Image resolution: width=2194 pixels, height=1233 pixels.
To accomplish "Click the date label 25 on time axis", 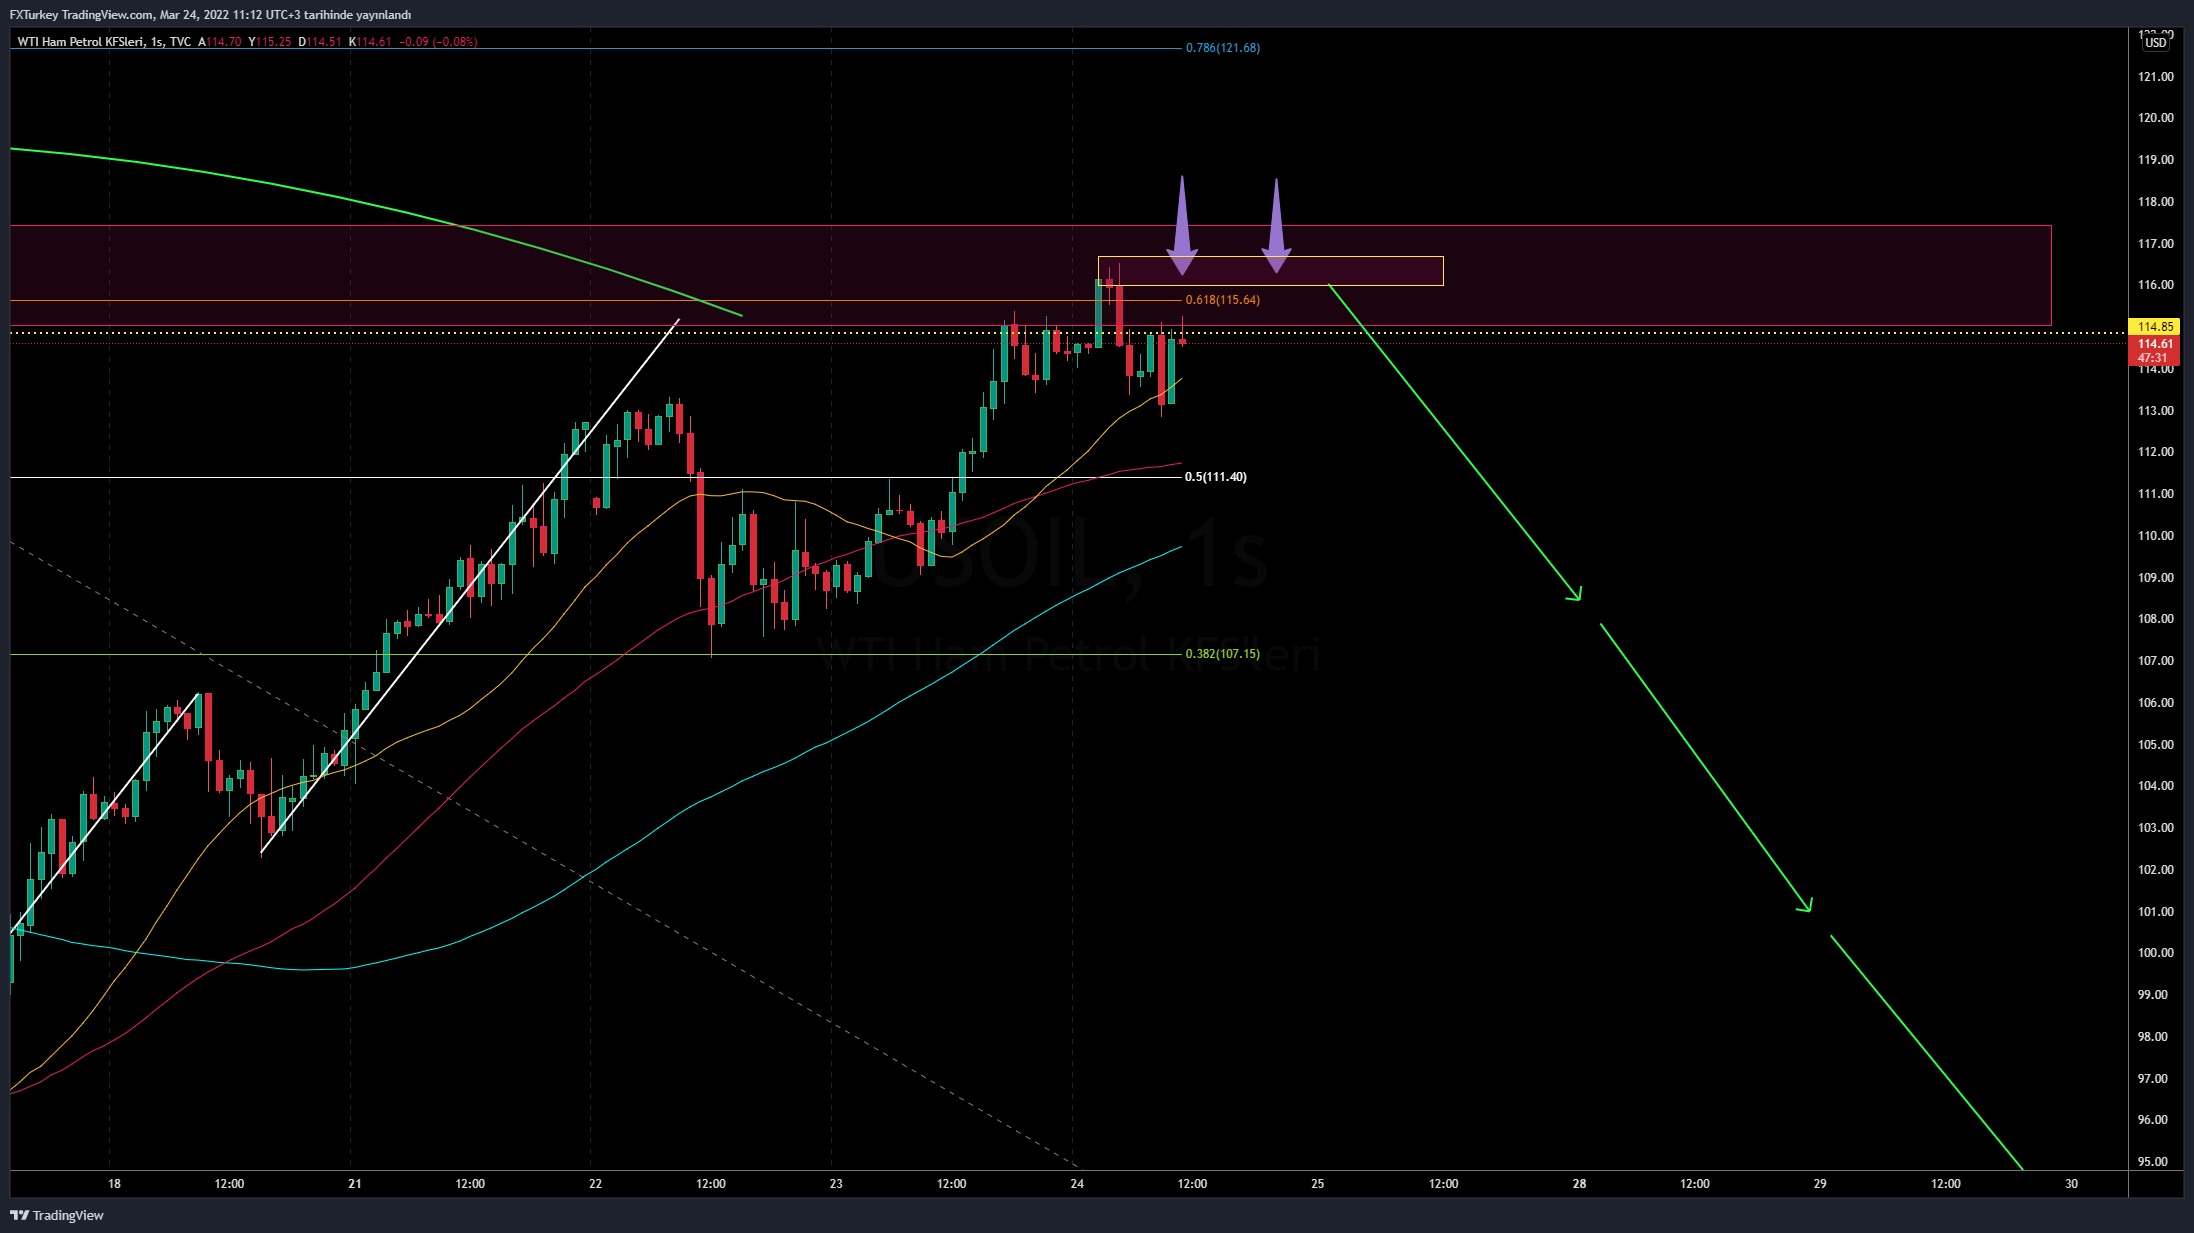I will [x=1318, y=1184].
